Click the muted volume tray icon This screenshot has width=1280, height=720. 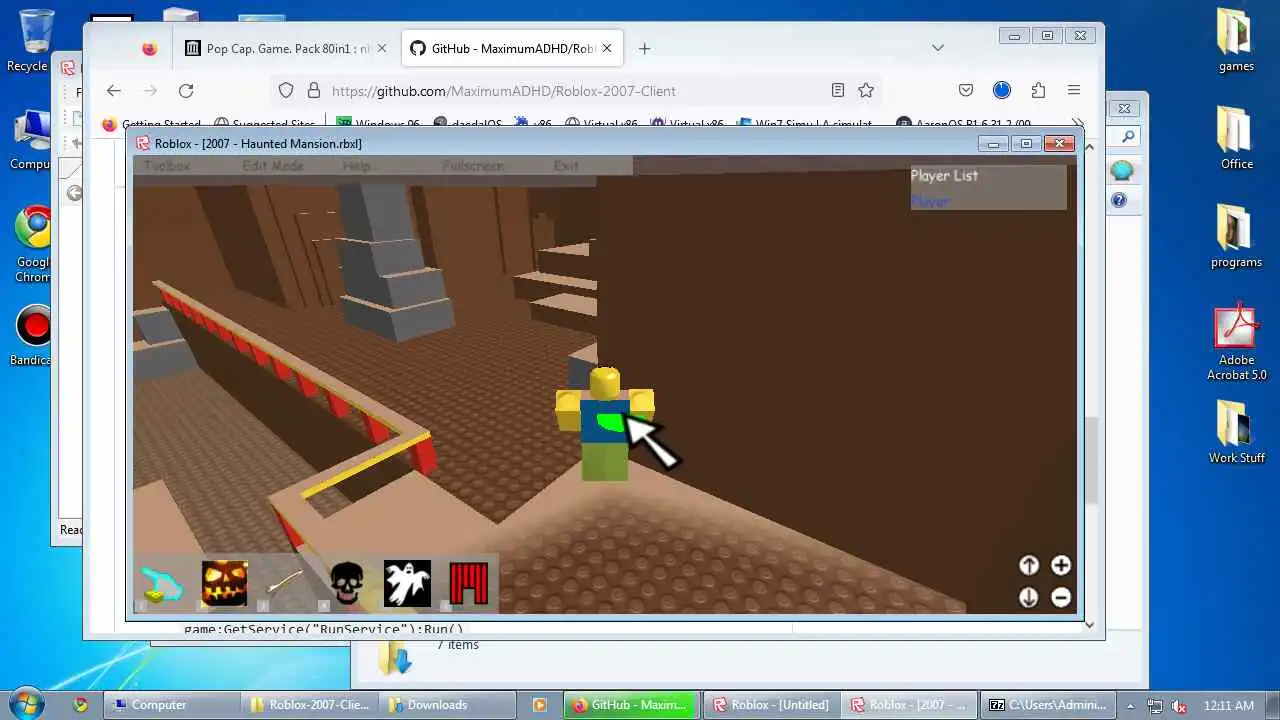1179,705
